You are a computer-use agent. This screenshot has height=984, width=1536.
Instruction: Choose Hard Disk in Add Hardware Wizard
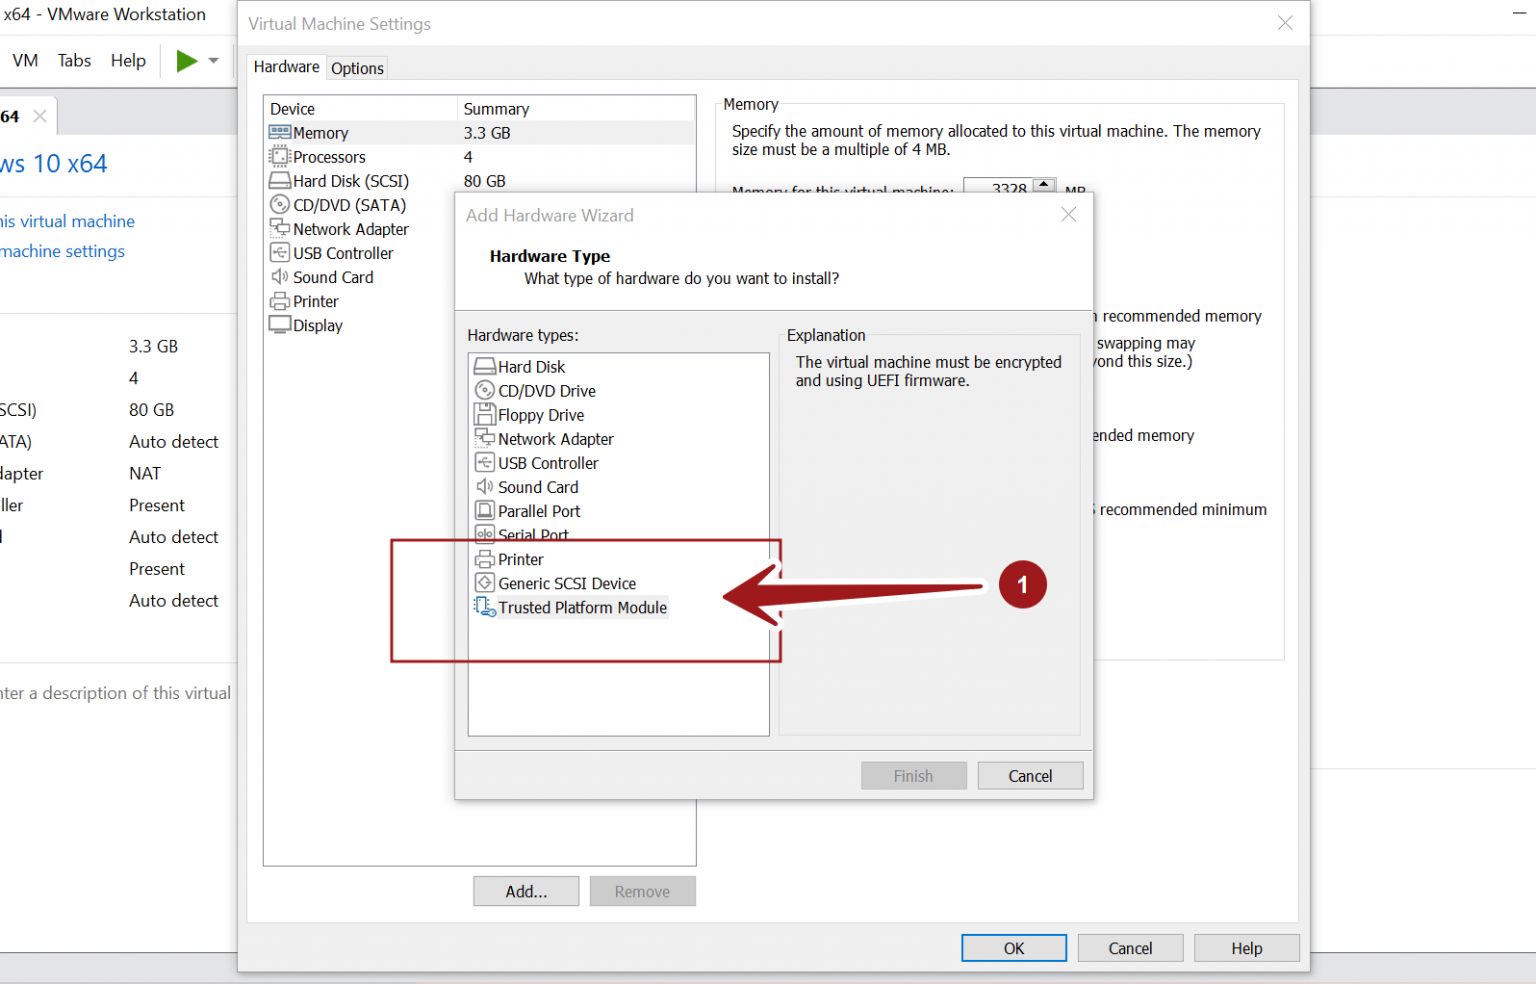coord(531,368)
